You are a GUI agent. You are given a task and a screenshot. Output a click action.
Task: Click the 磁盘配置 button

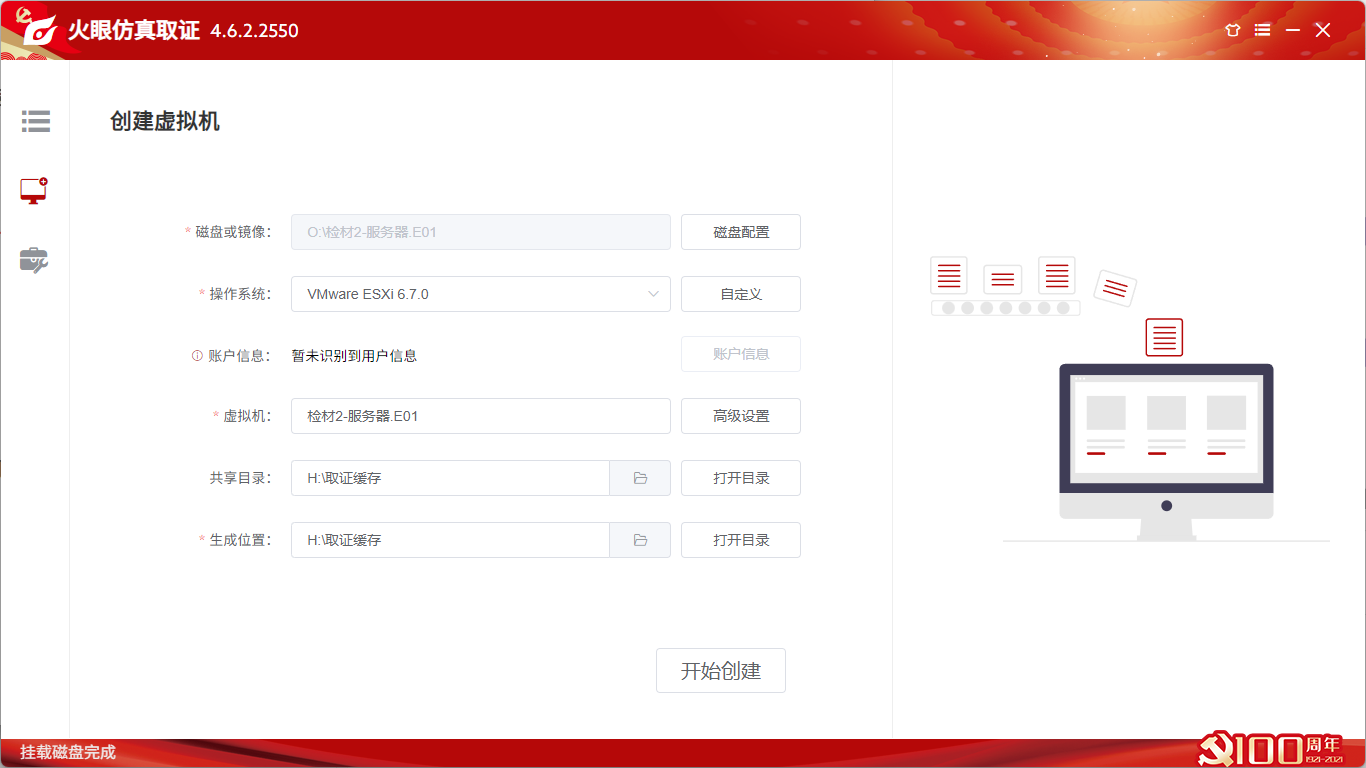click(x=741, y=232)
